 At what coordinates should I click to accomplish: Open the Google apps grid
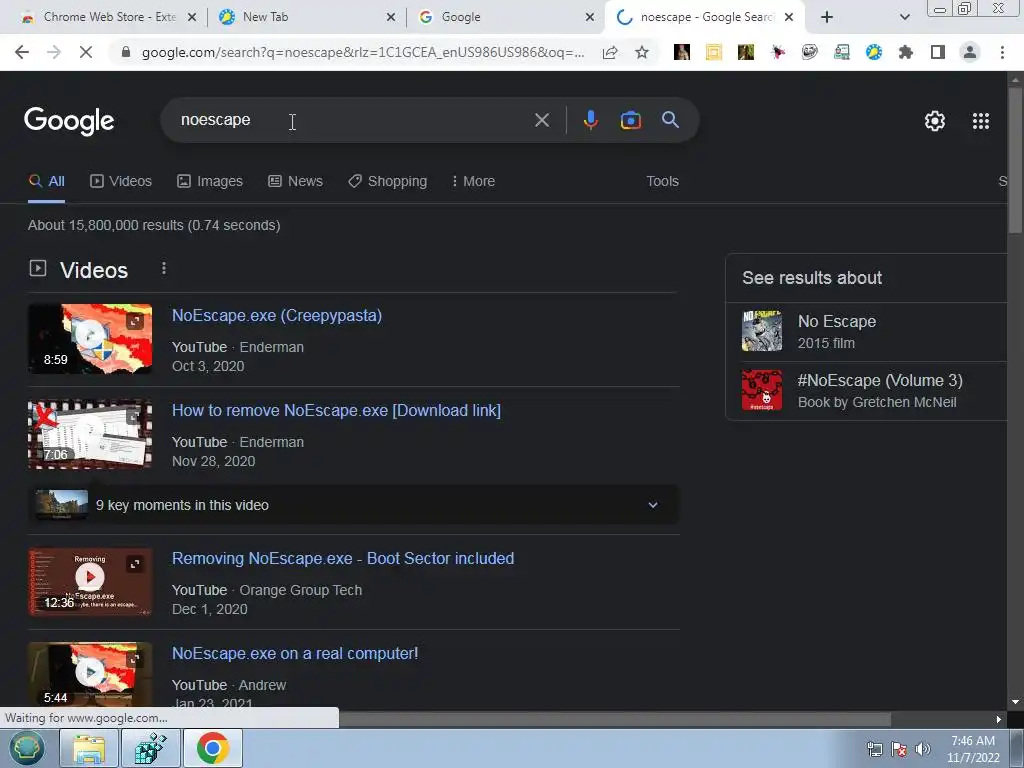[x=980, y=121]
